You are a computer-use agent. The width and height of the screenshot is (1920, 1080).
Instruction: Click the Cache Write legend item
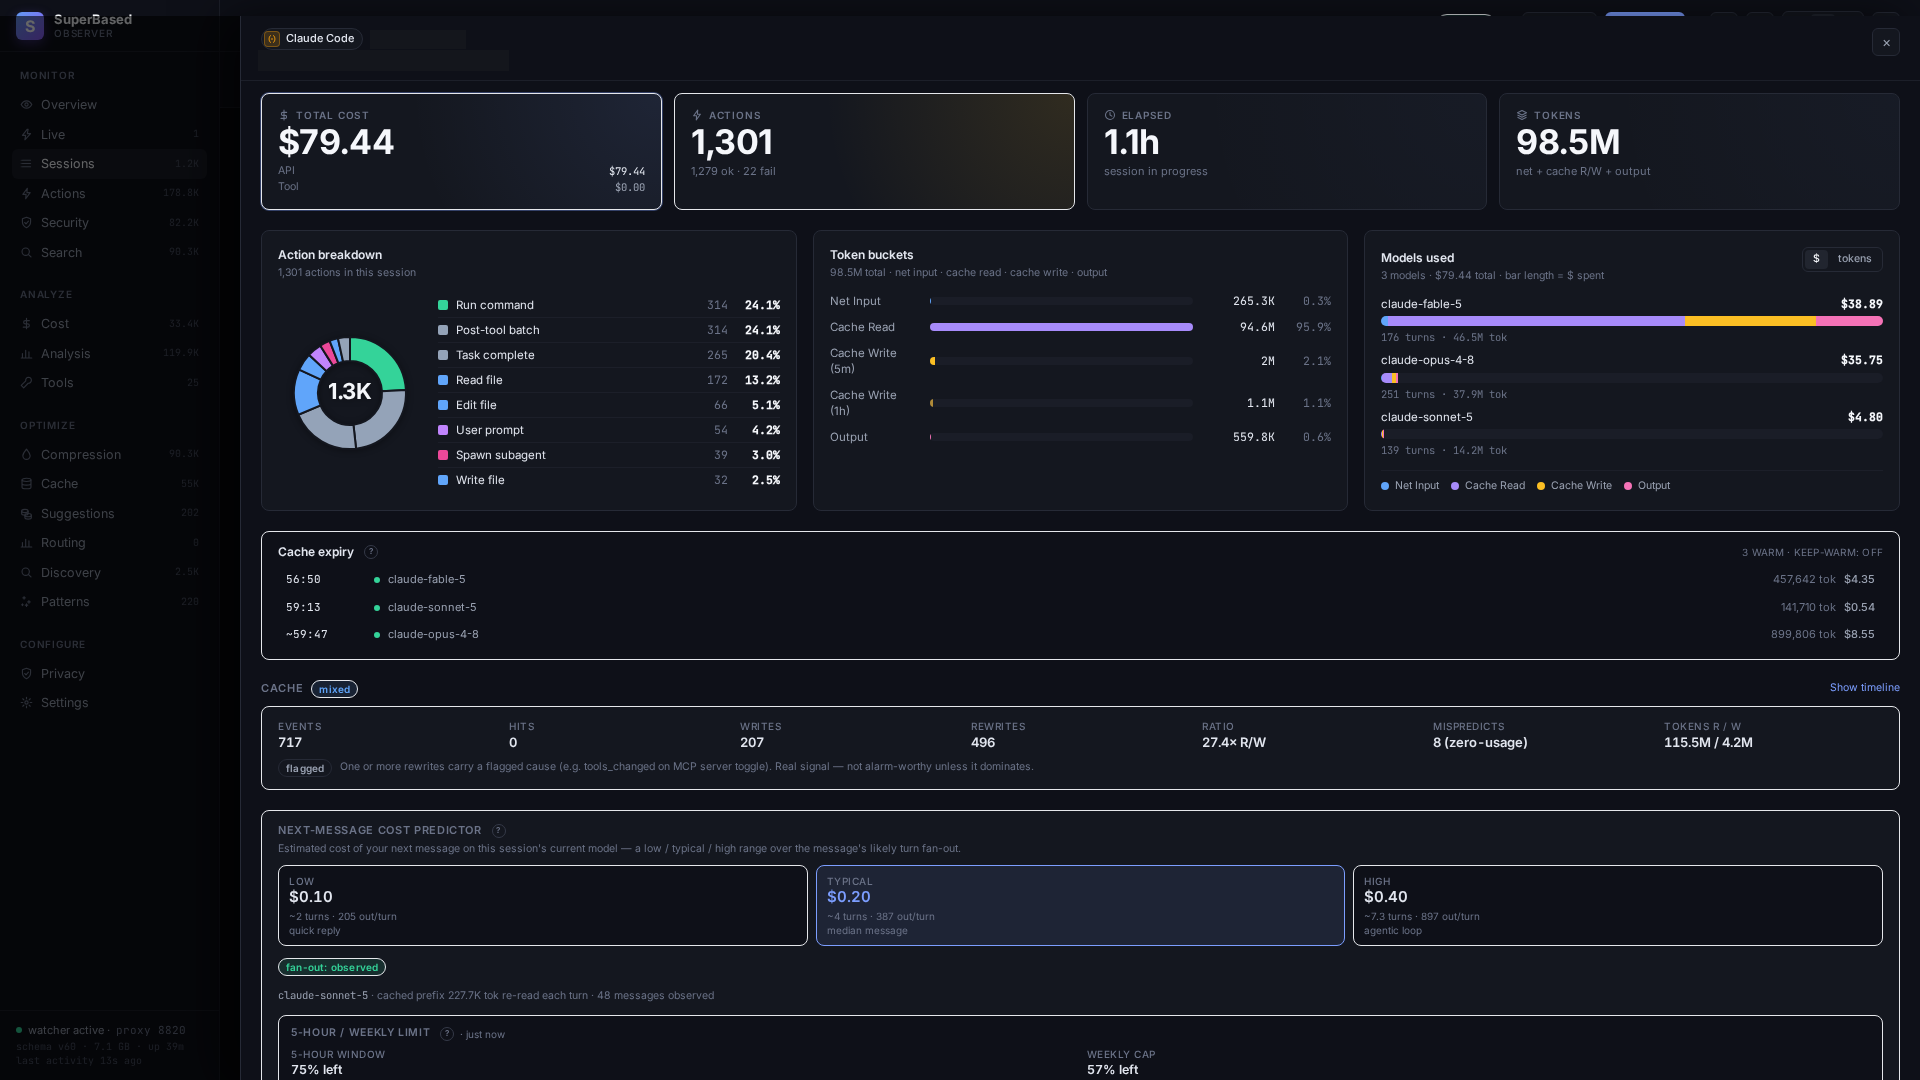coord(1574,486)
